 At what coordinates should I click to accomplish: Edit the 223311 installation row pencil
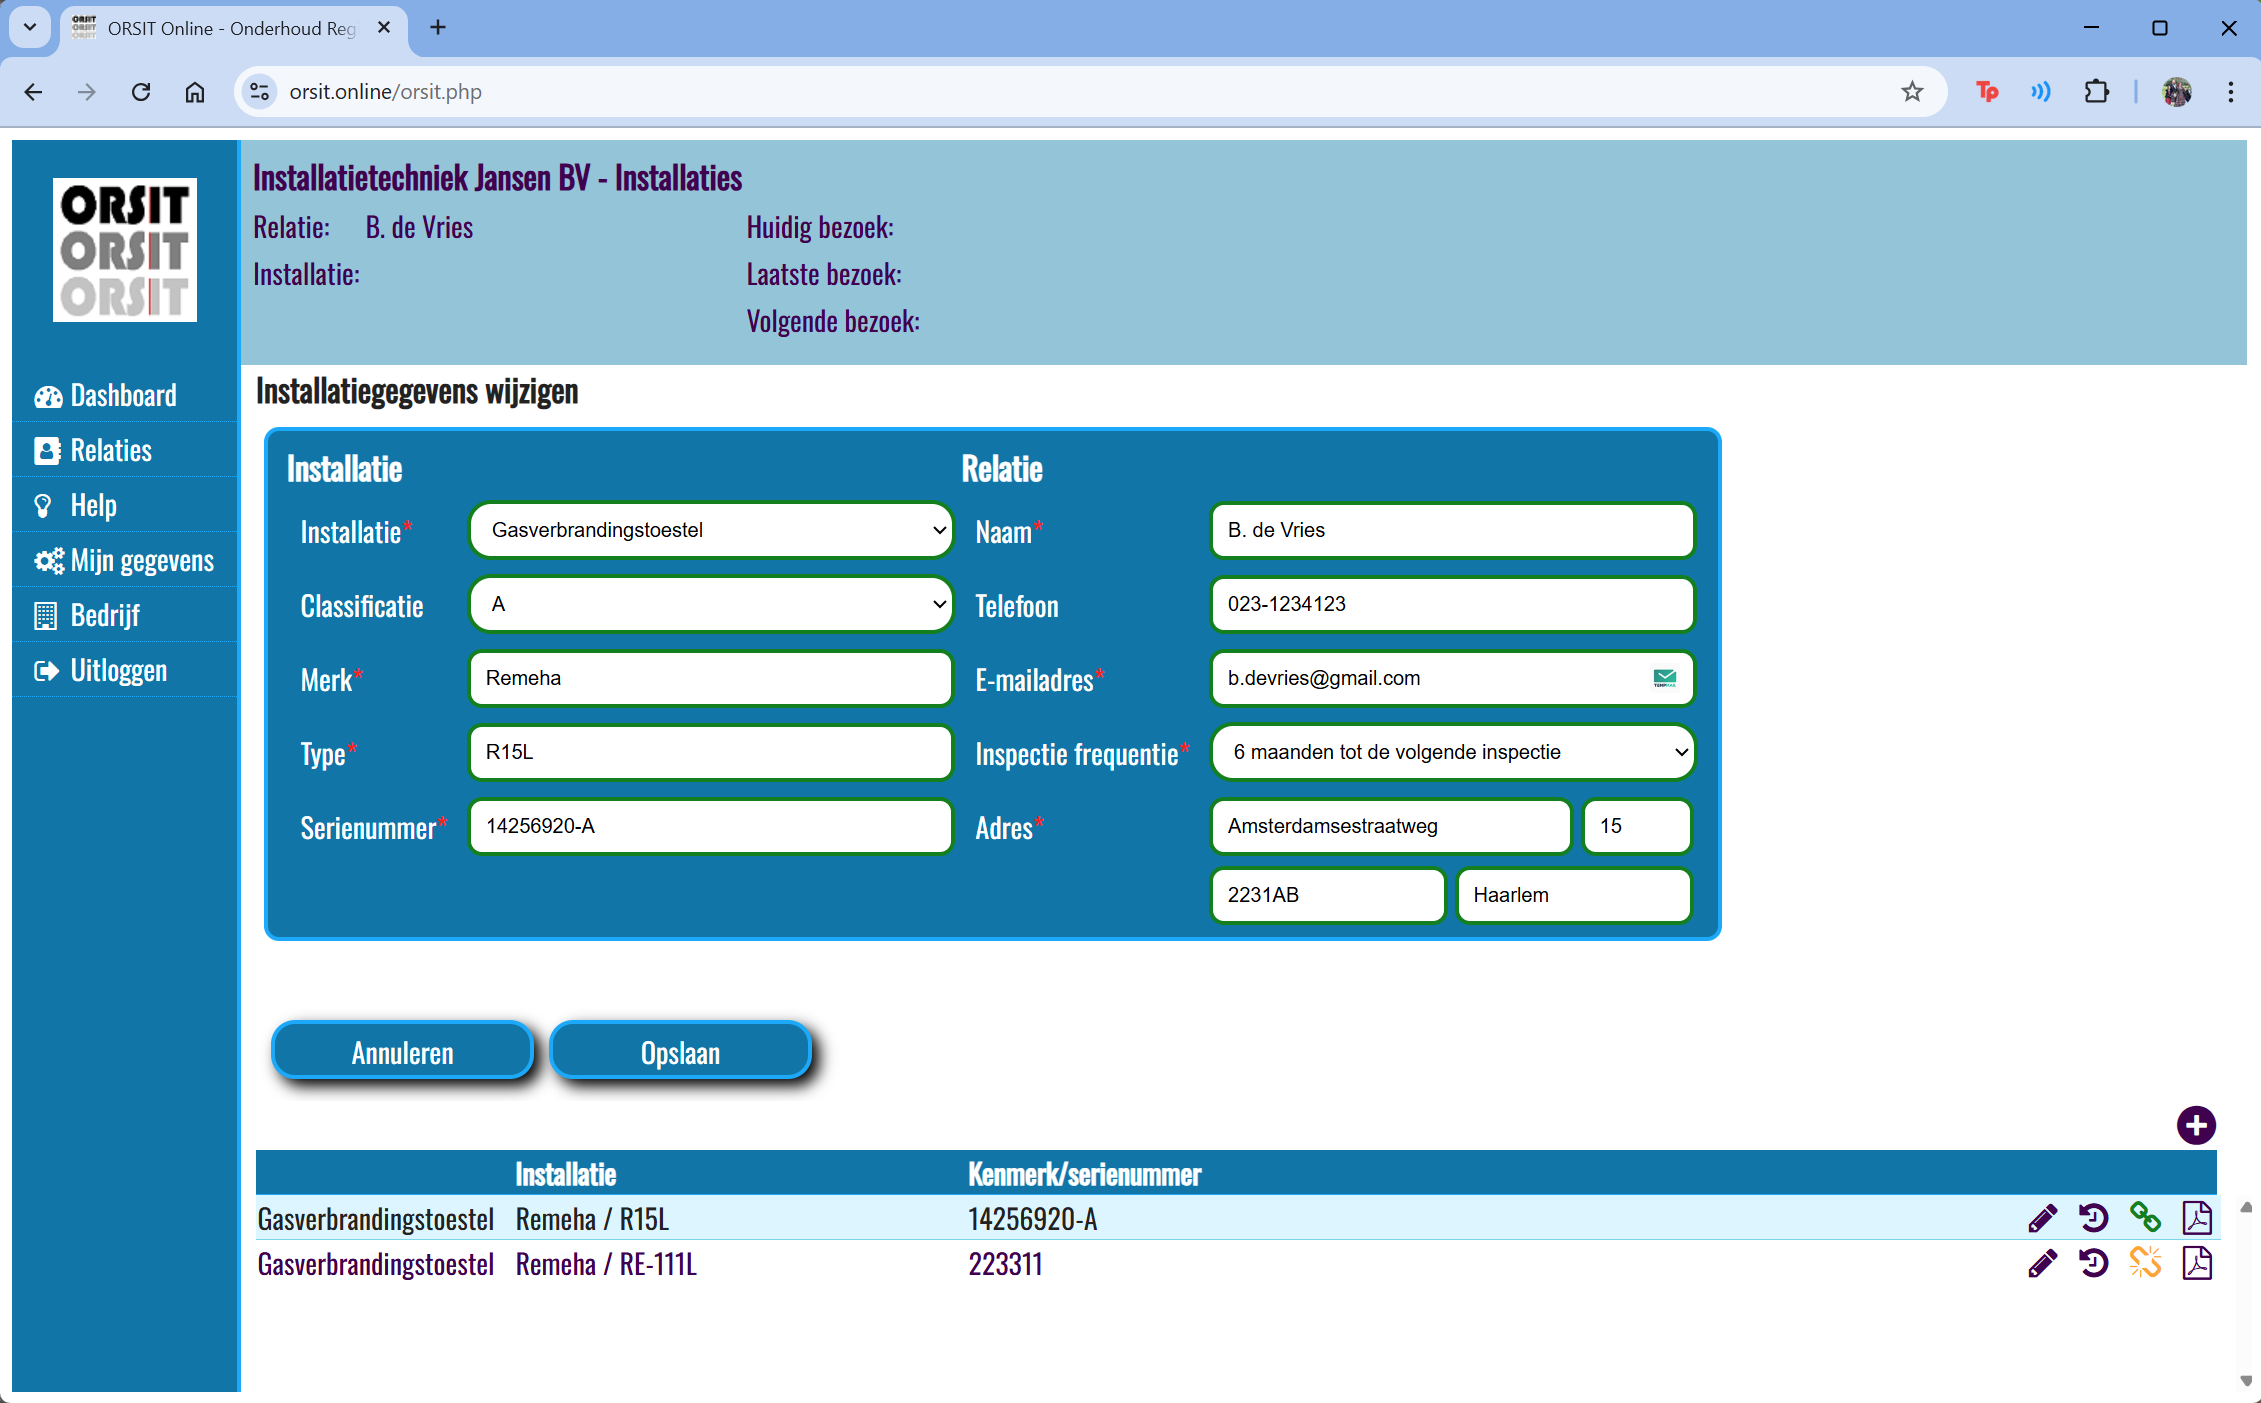2042,1263
